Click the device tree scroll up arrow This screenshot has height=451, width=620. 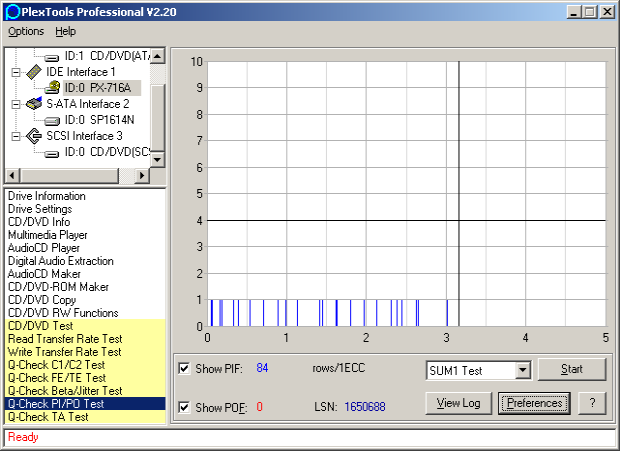(x=158, y=56)
